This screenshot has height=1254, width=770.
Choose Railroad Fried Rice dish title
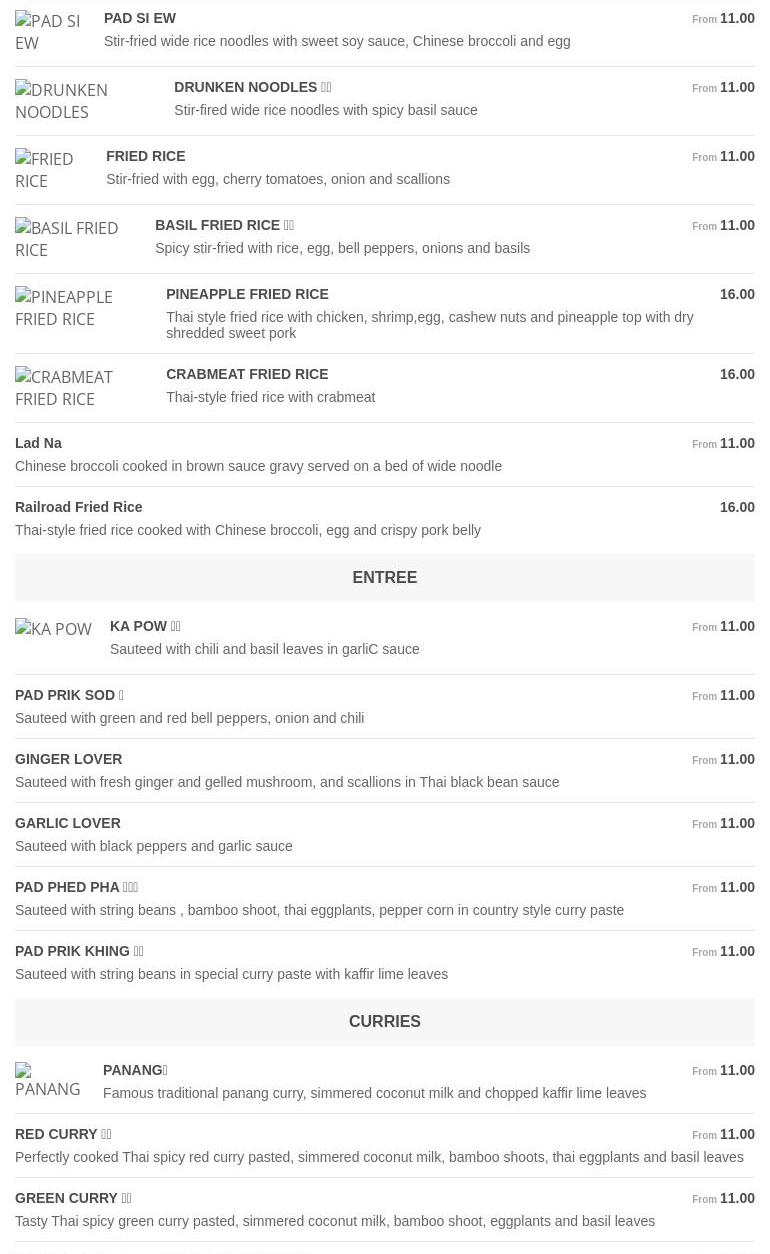pos(79,507)
